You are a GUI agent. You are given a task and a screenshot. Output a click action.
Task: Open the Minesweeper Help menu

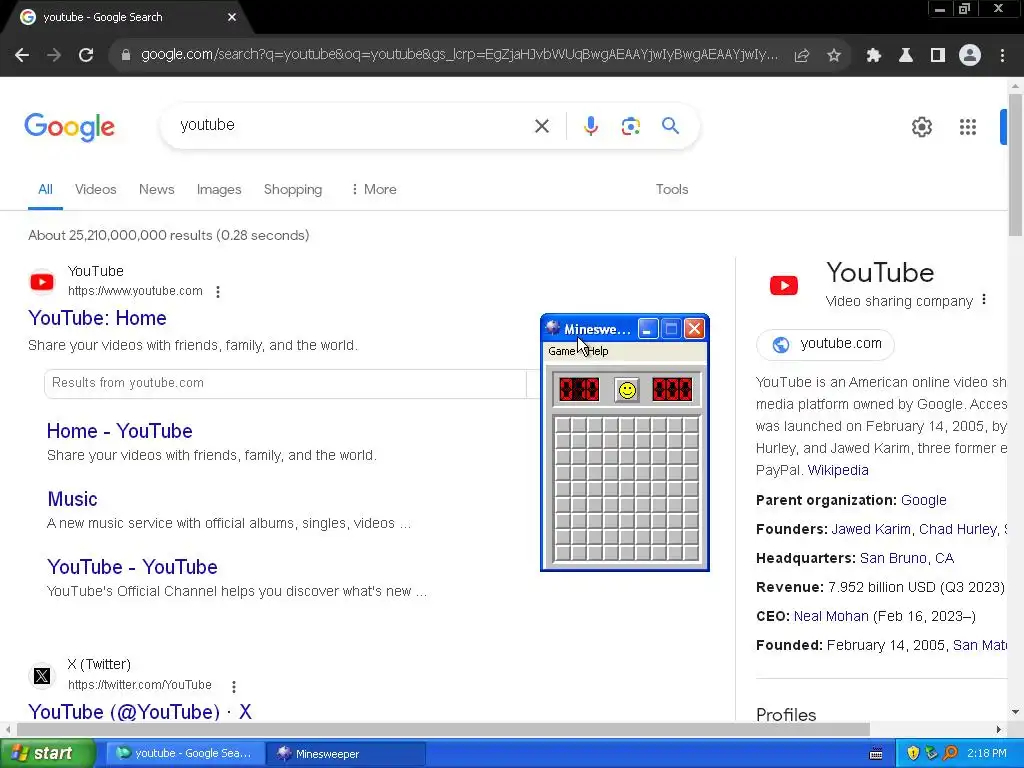(598, 351)
